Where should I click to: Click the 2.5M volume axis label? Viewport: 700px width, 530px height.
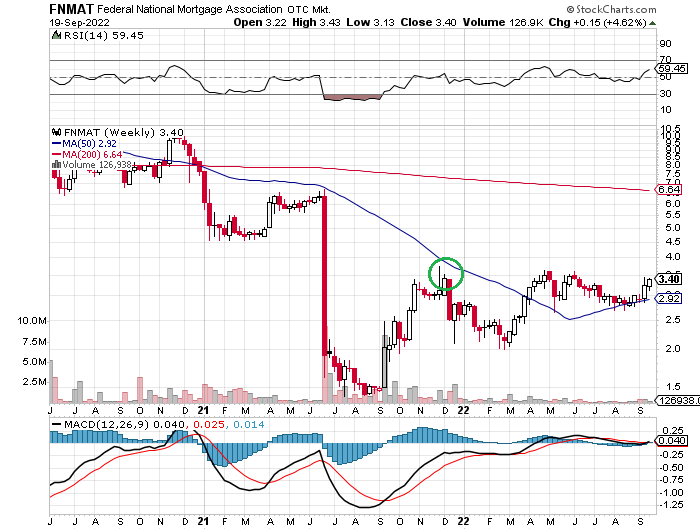pyautogui.click(x=34, y=382)
